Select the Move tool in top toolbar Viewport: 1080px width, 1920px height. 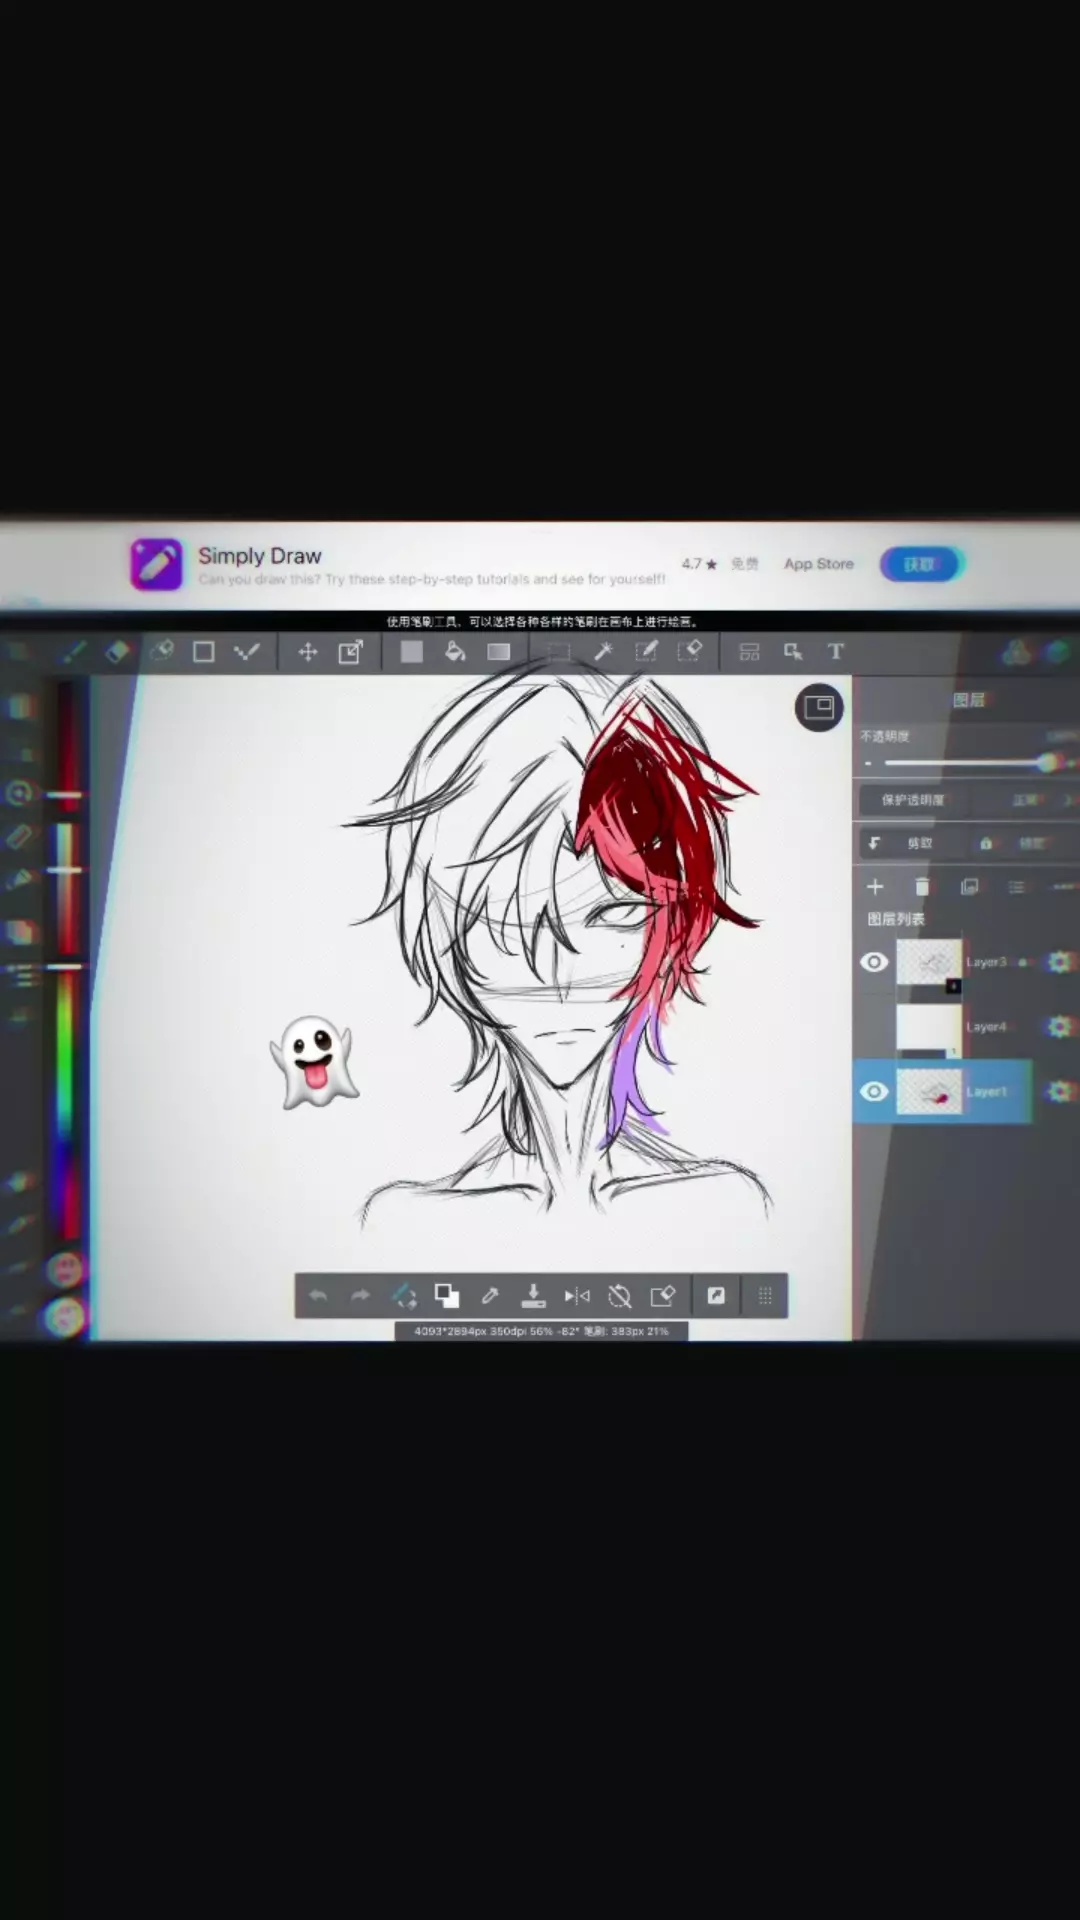point(308,653)
